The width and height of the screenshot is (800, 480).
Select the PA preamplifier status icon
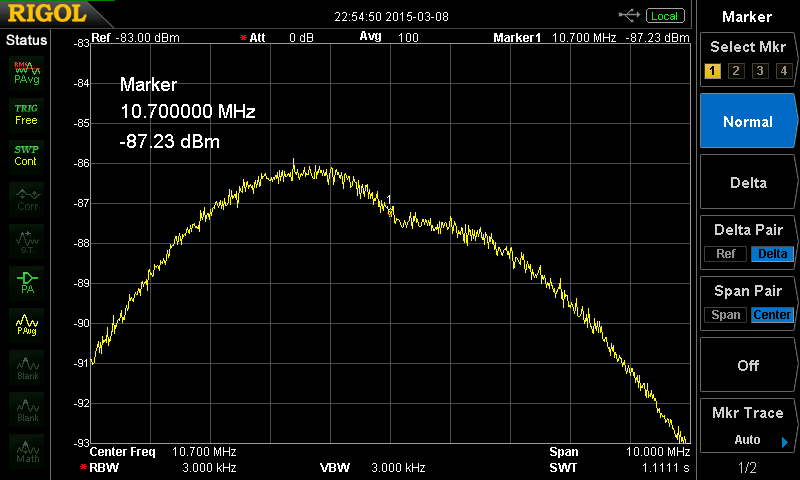pyautogui.click(x=27, y=283)
